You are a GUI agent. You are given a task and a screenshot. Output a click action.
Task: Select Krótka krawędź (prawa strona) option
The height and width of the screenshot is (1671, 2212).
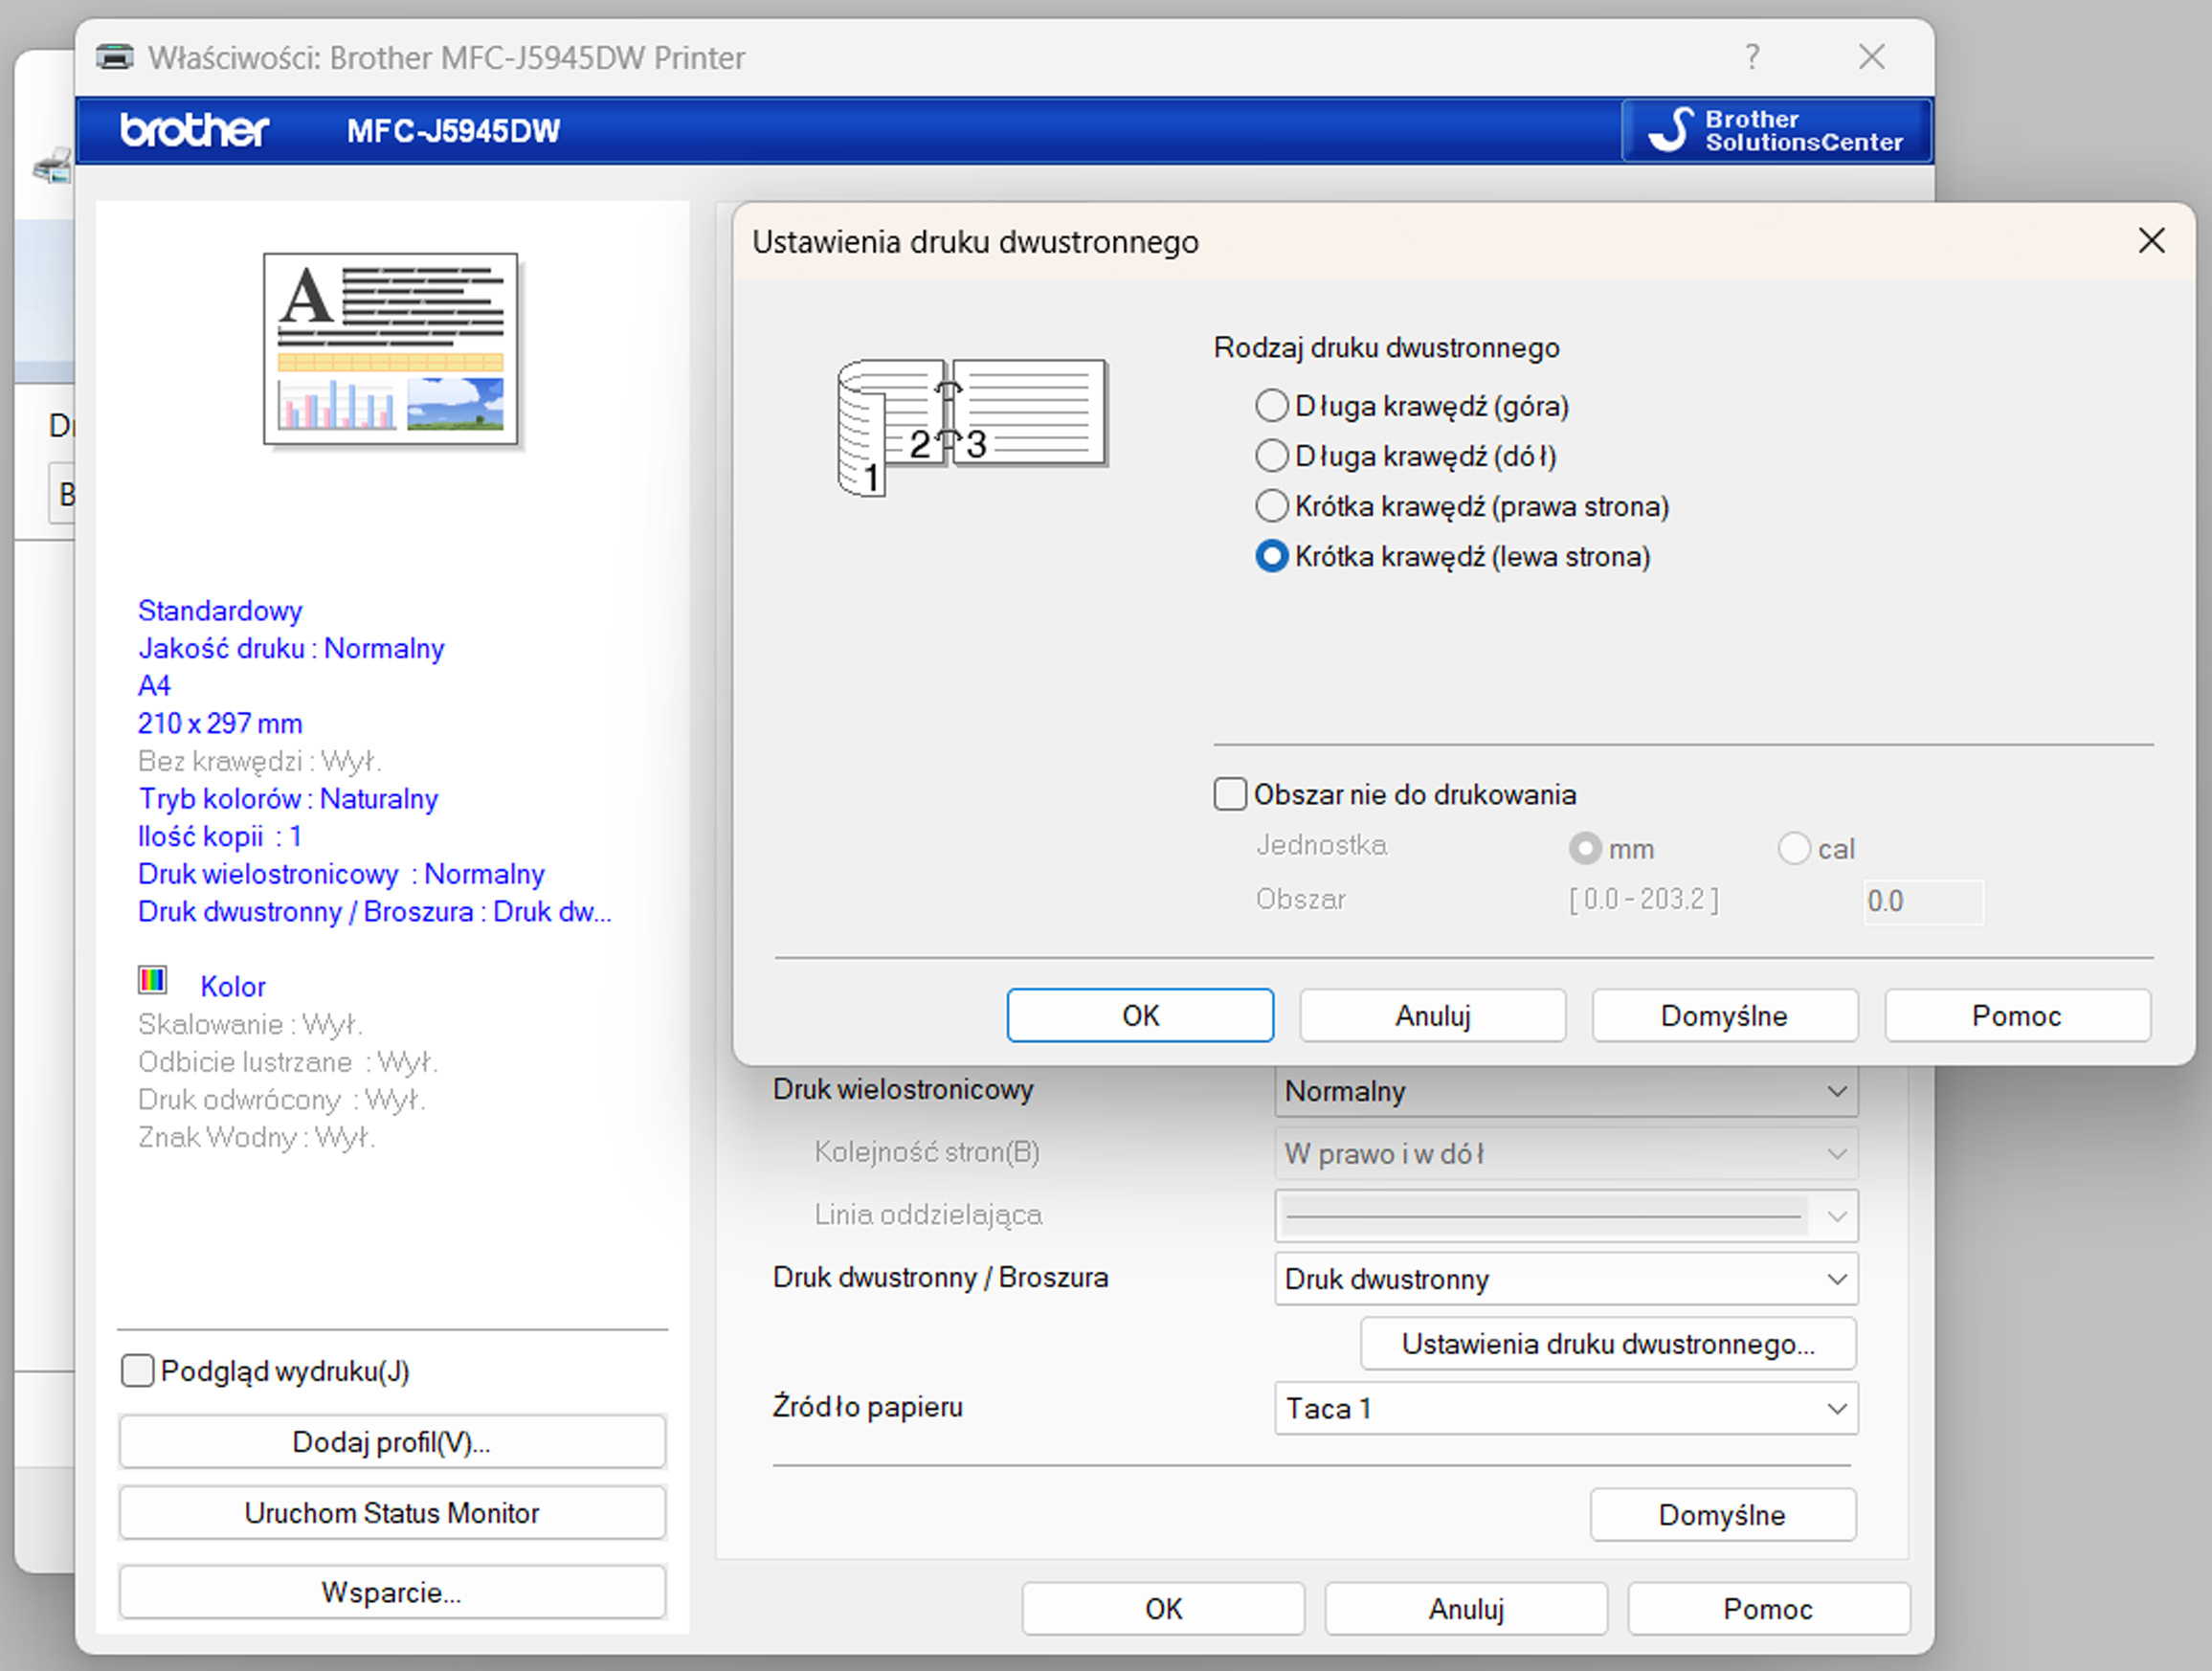pos(1271,506)
